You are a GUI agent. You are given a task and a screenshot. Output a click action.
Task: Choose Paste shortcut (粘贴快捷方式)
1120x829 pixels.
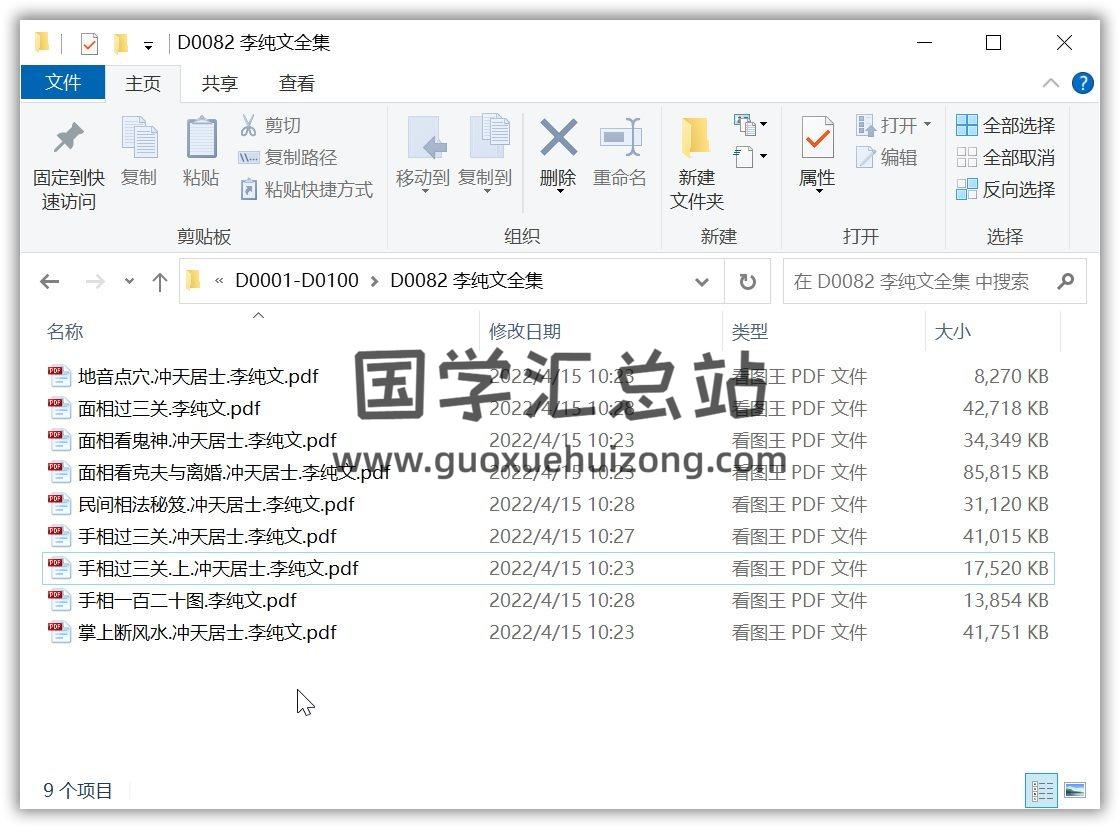click(306, 189)
